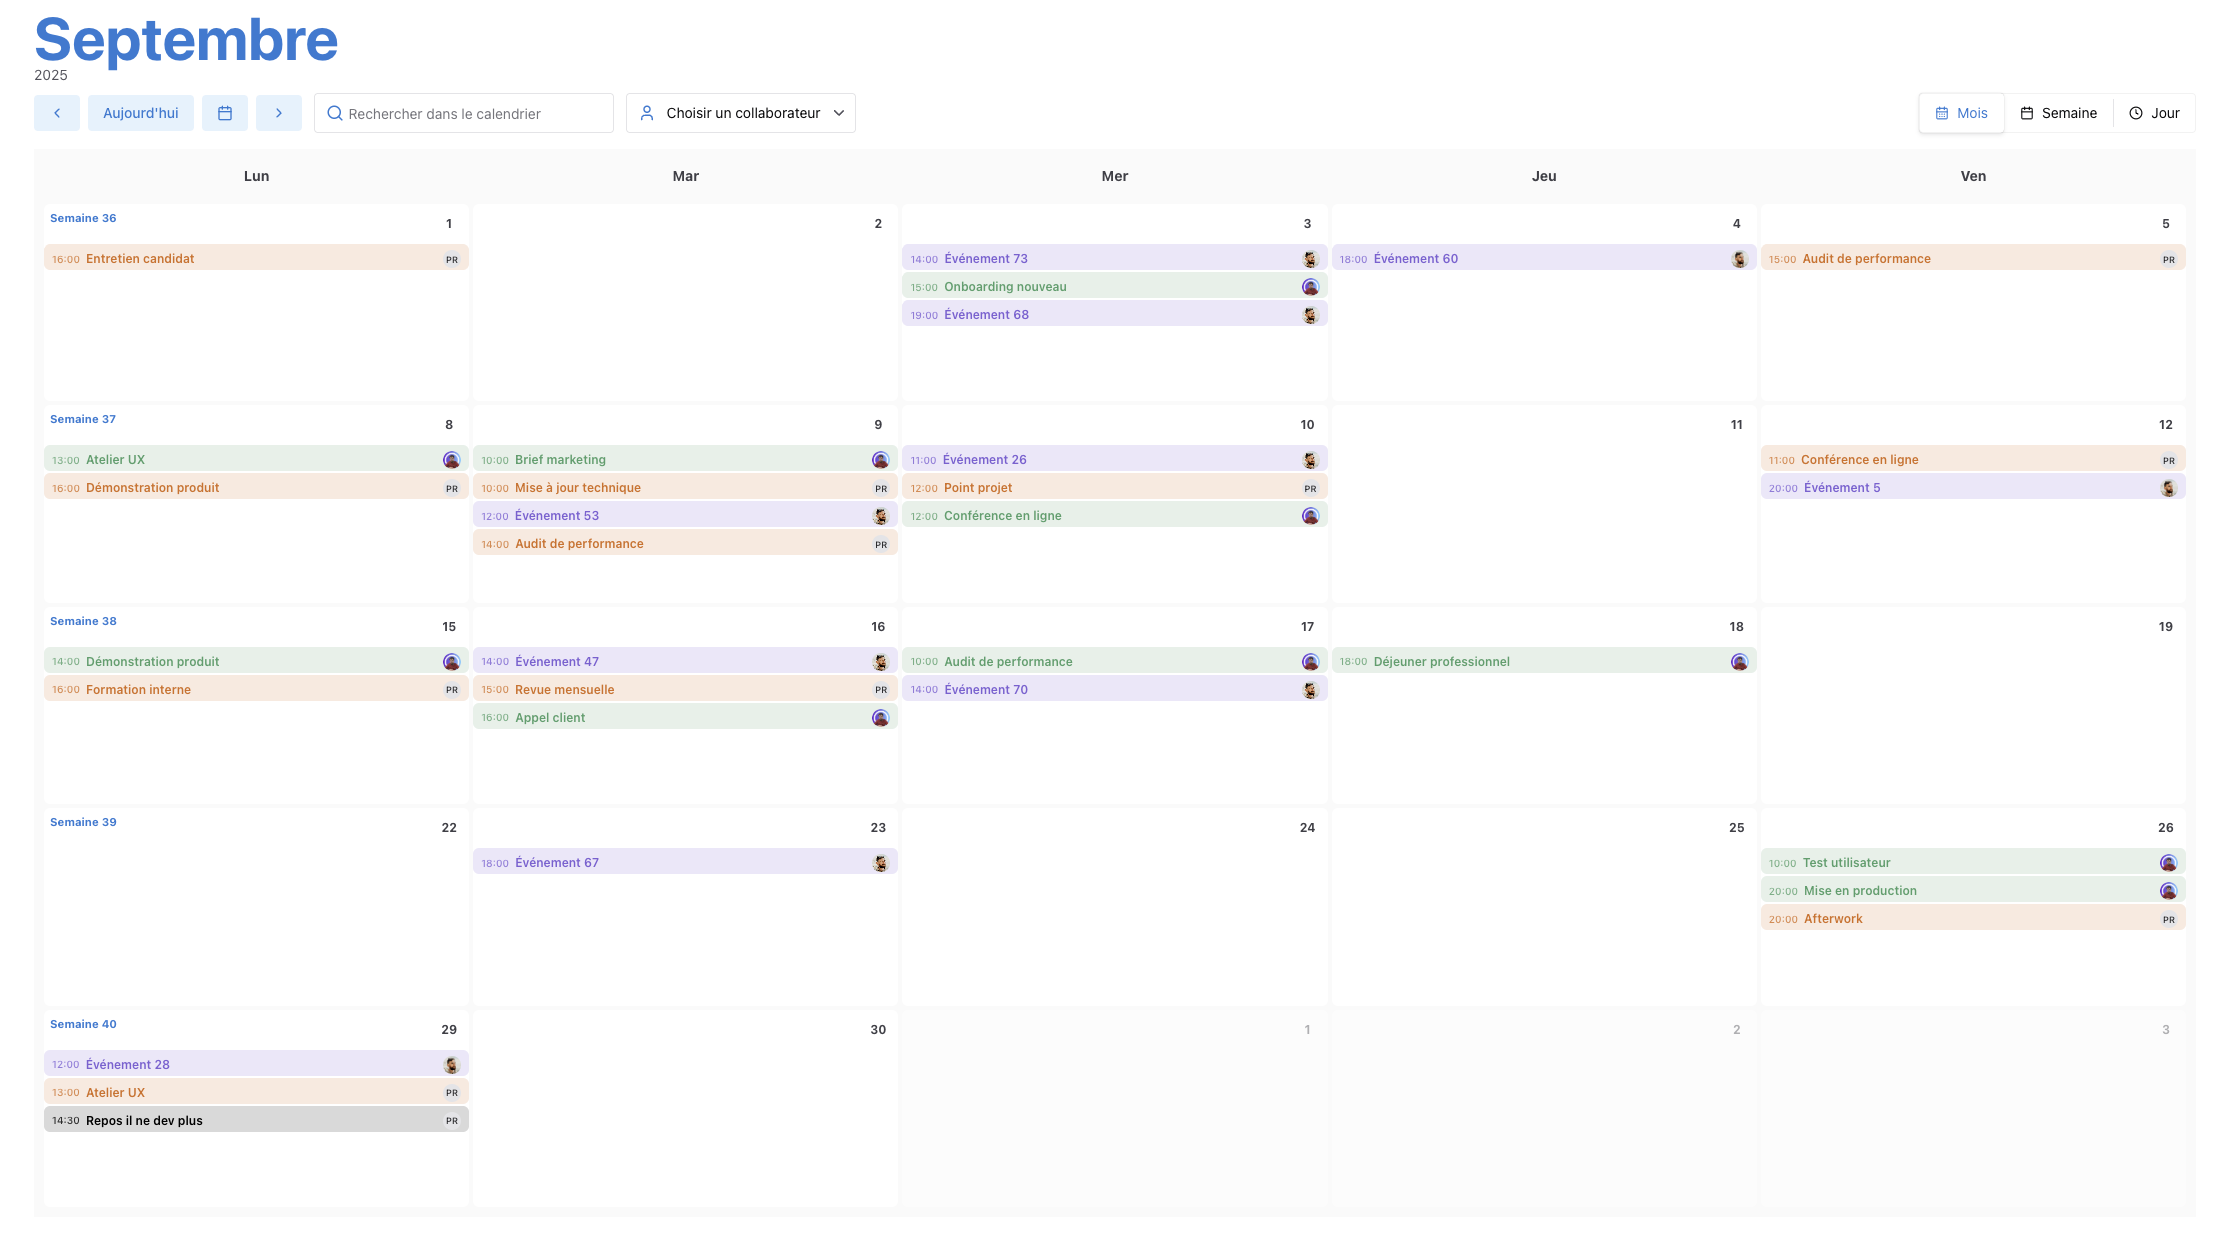This screenshot has height=1244, width=2227.
Task: Open the Semaine 38 week link
Action: [x=83, y=621]
